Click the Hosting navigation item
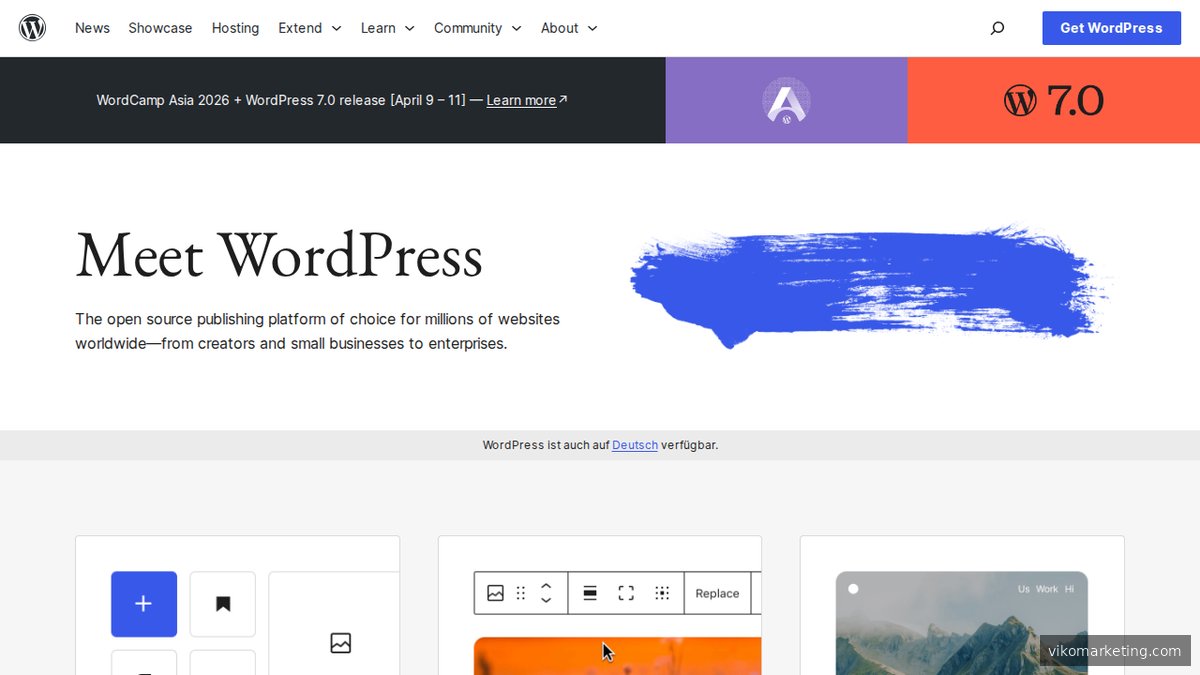The image size is (1200, 675). pos(235,28)
